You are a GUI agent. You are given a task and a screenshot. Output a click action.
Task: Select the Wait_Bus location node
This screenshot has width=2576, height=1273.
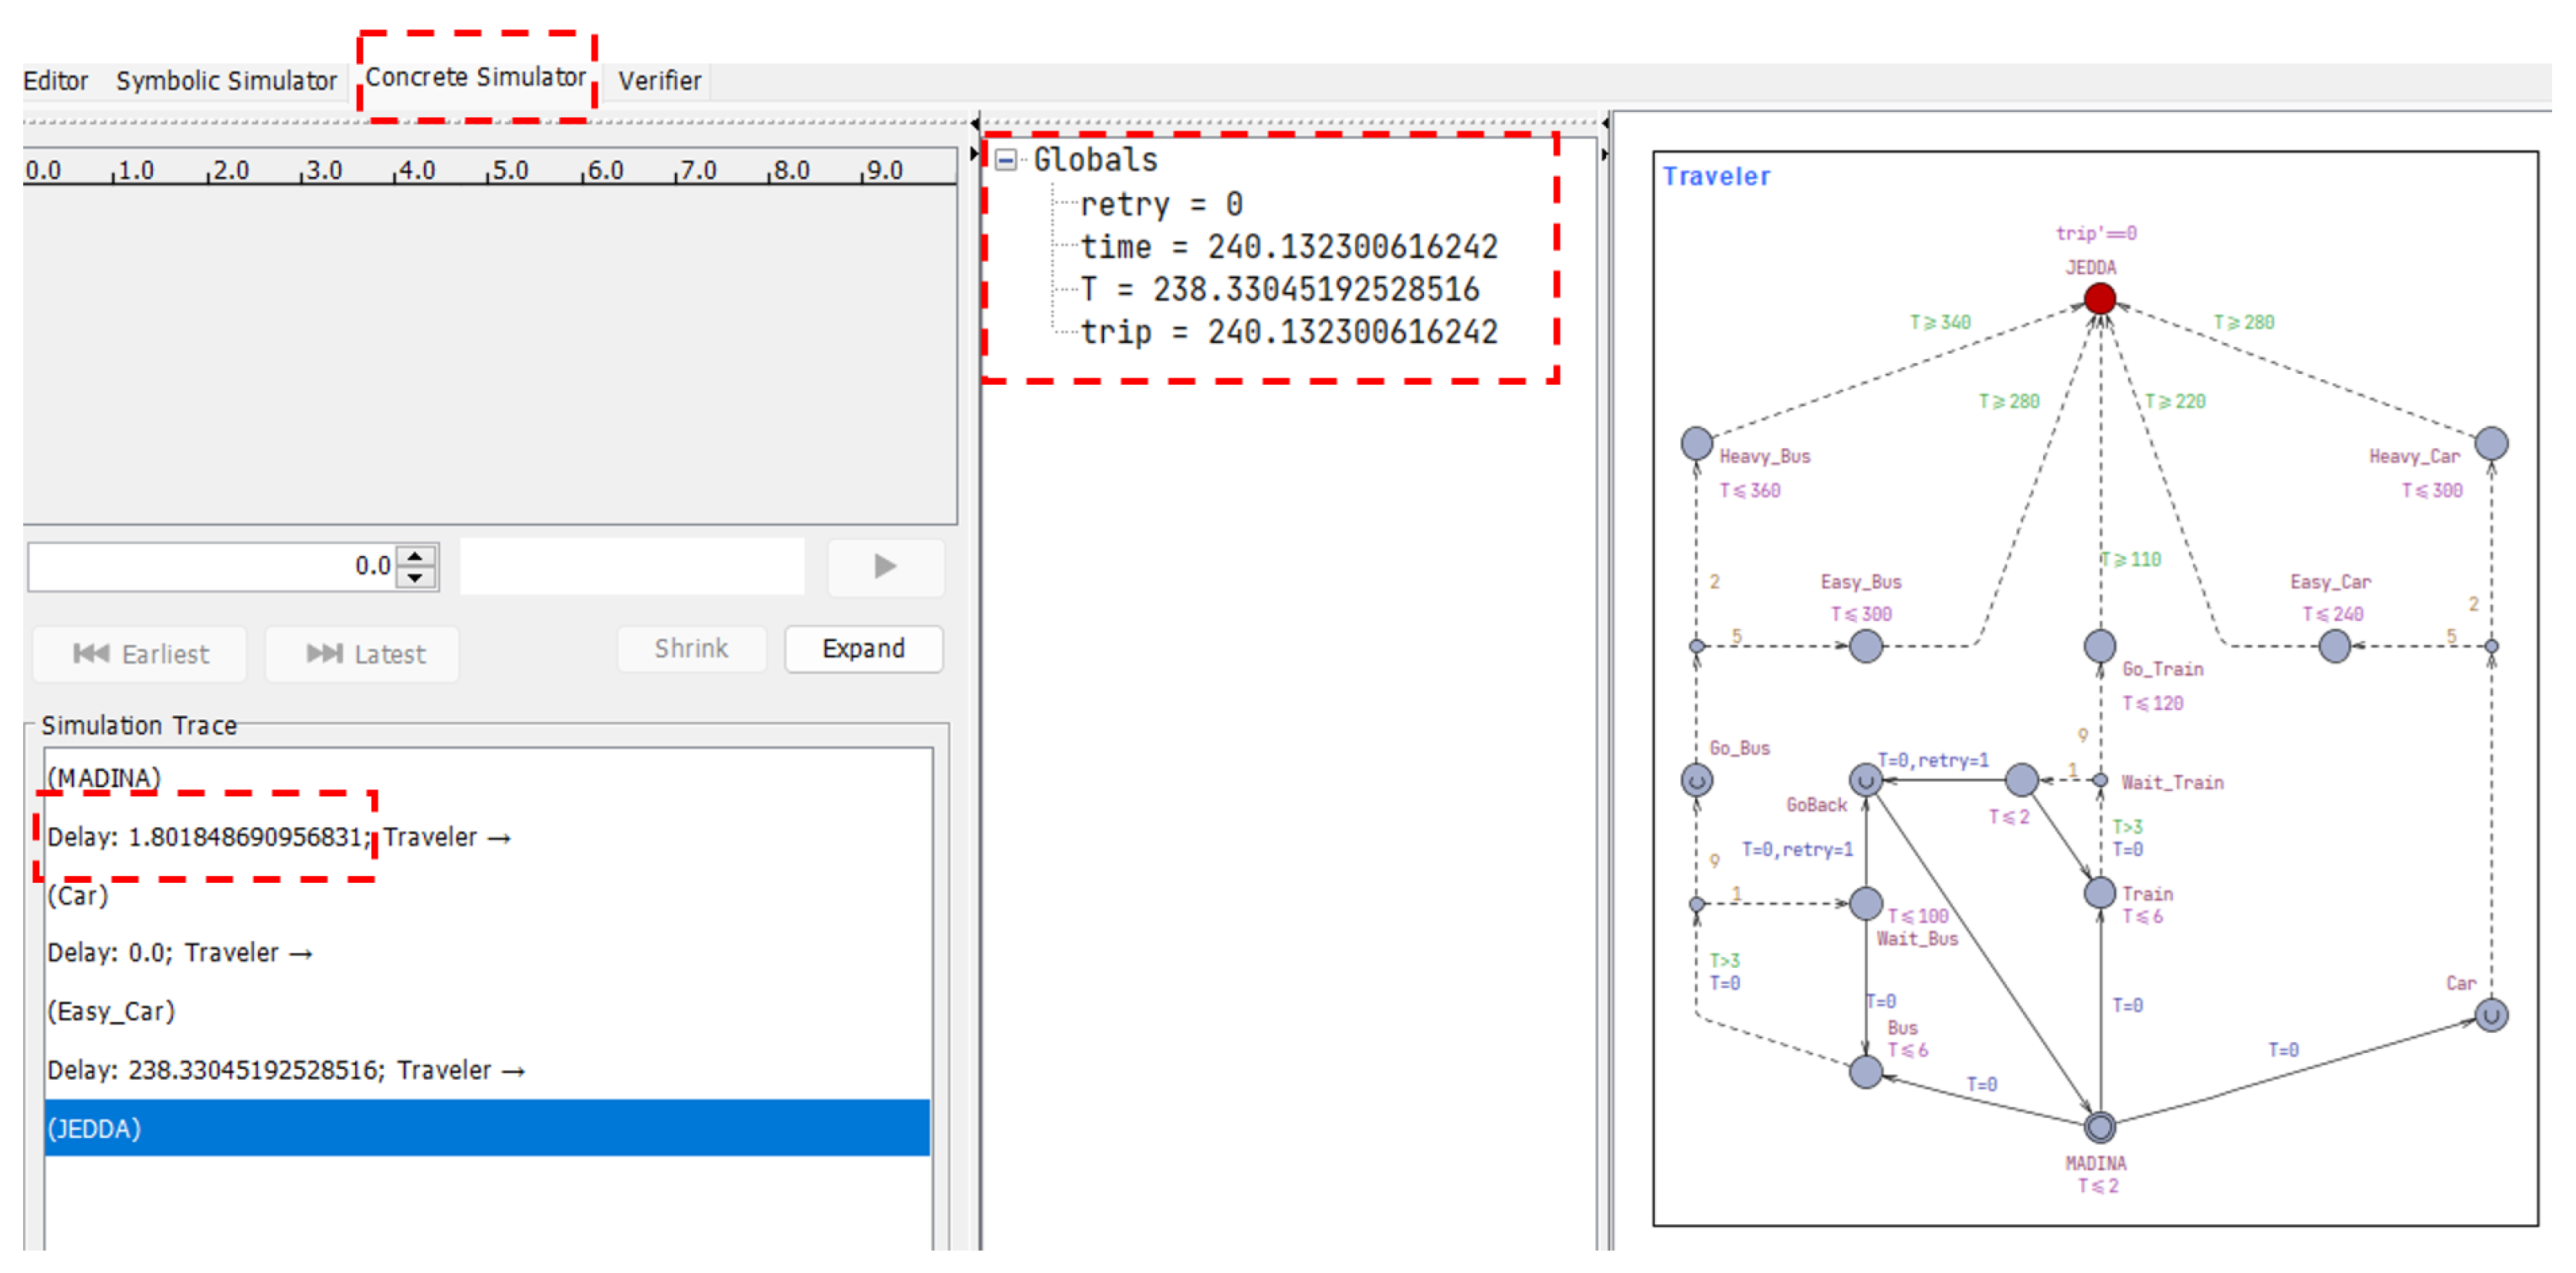pos(1865,903)
